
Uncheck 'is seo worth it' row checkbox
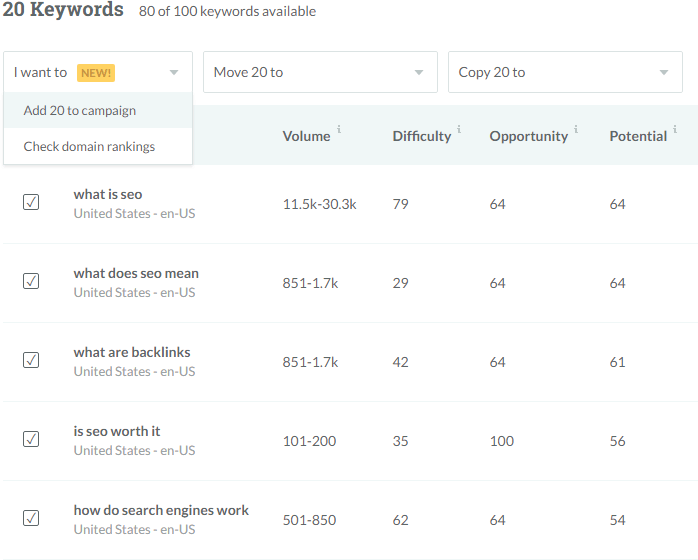31,440
